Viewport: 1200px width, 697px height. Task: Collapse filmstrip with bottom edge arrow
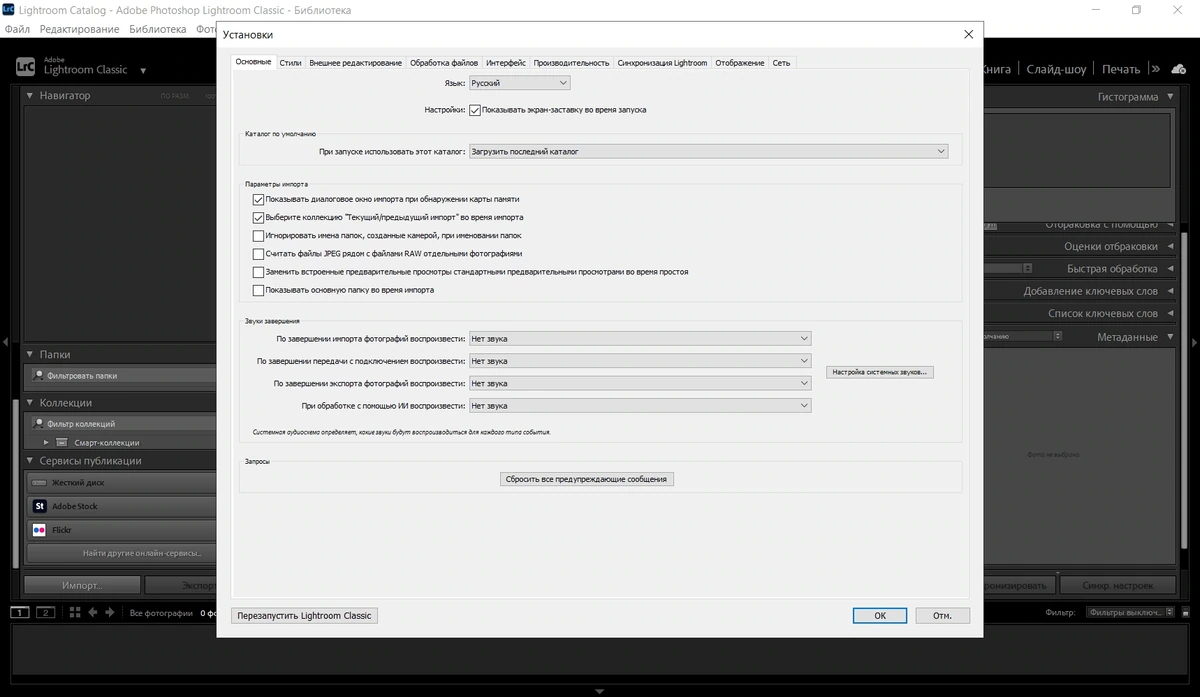tap(600, 691)
